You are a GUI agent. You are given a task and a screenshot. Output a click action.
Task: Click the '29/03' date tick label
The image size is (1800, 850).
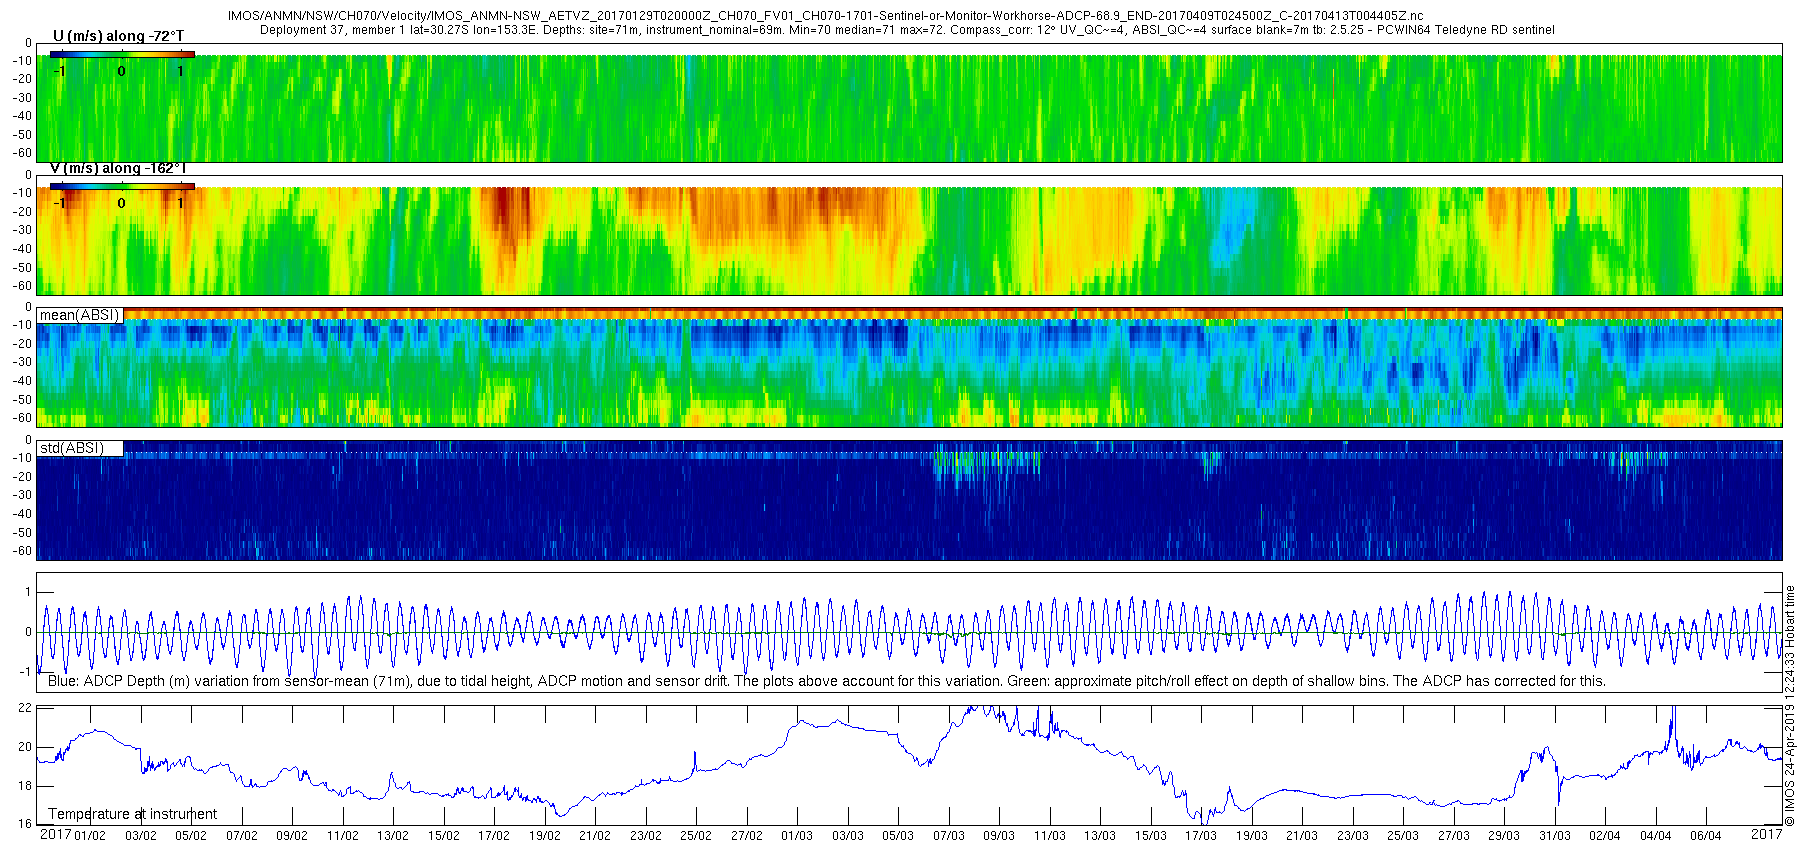click(x=1504, y=836)
